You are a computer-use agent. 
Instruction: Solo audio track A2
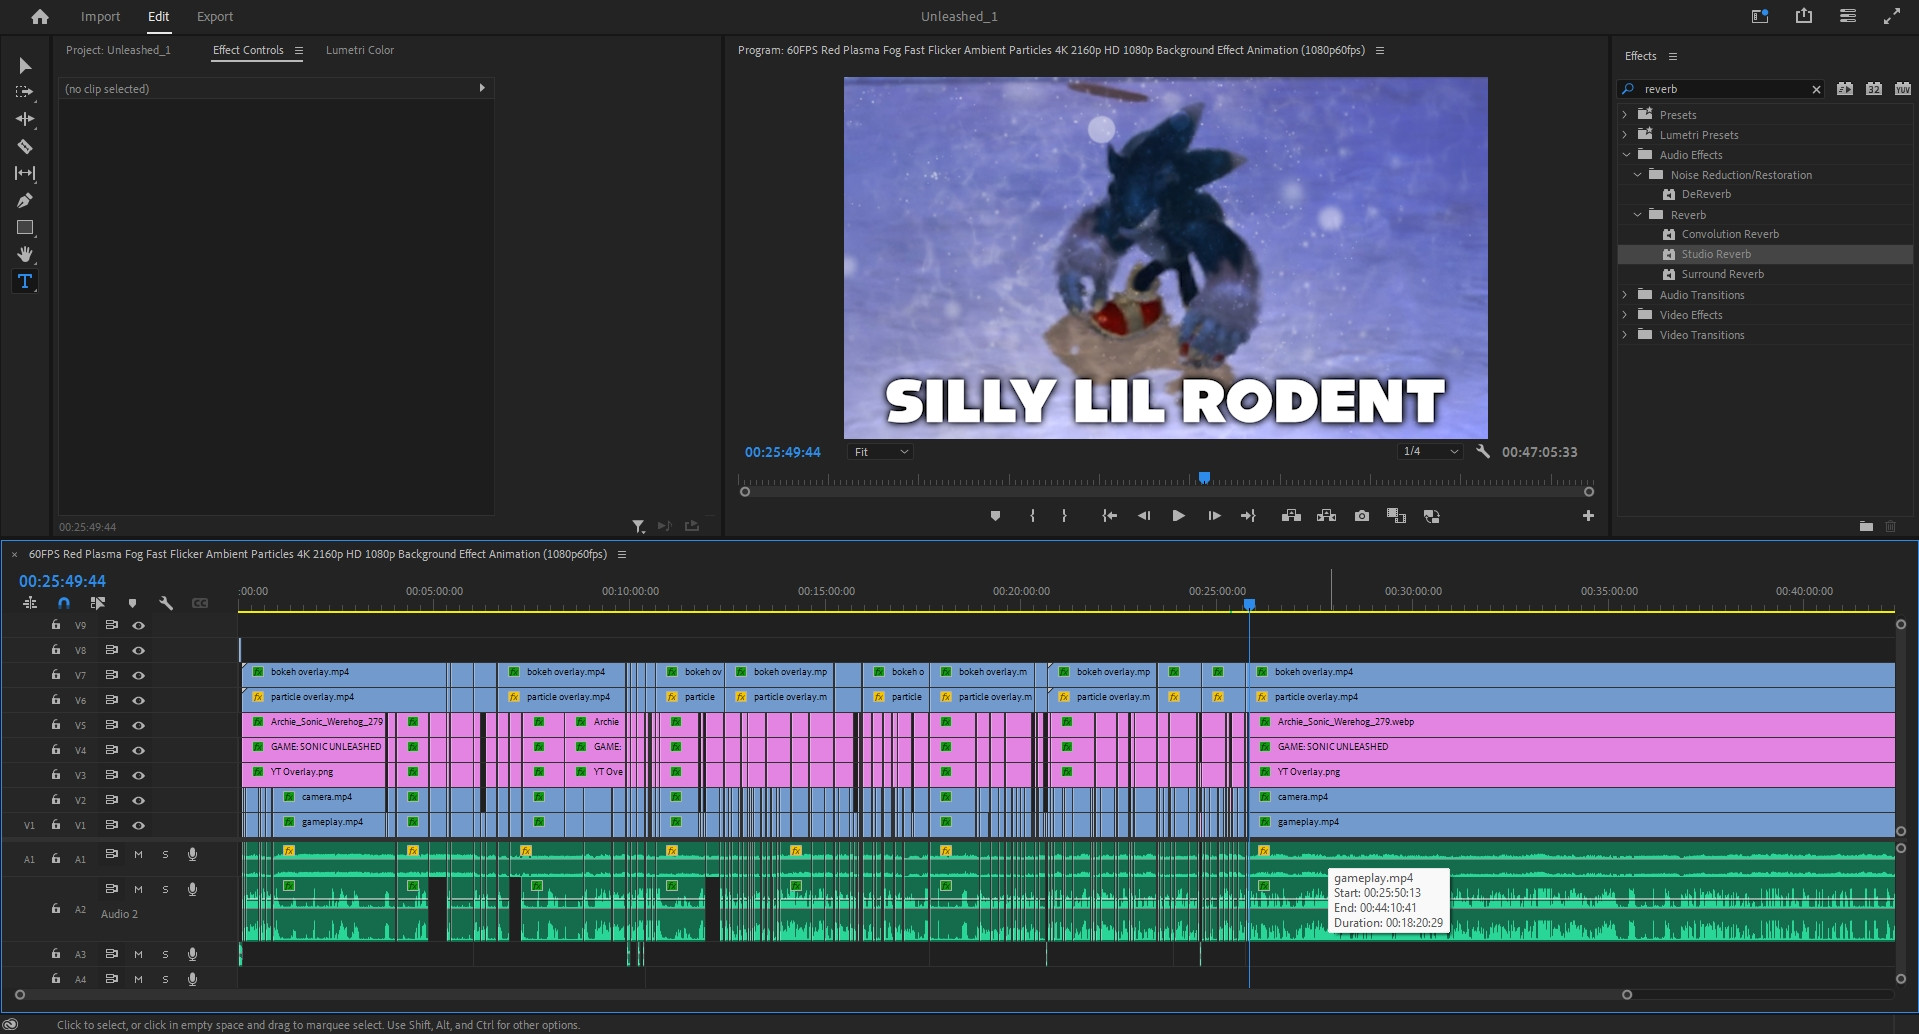pos(165,889)
